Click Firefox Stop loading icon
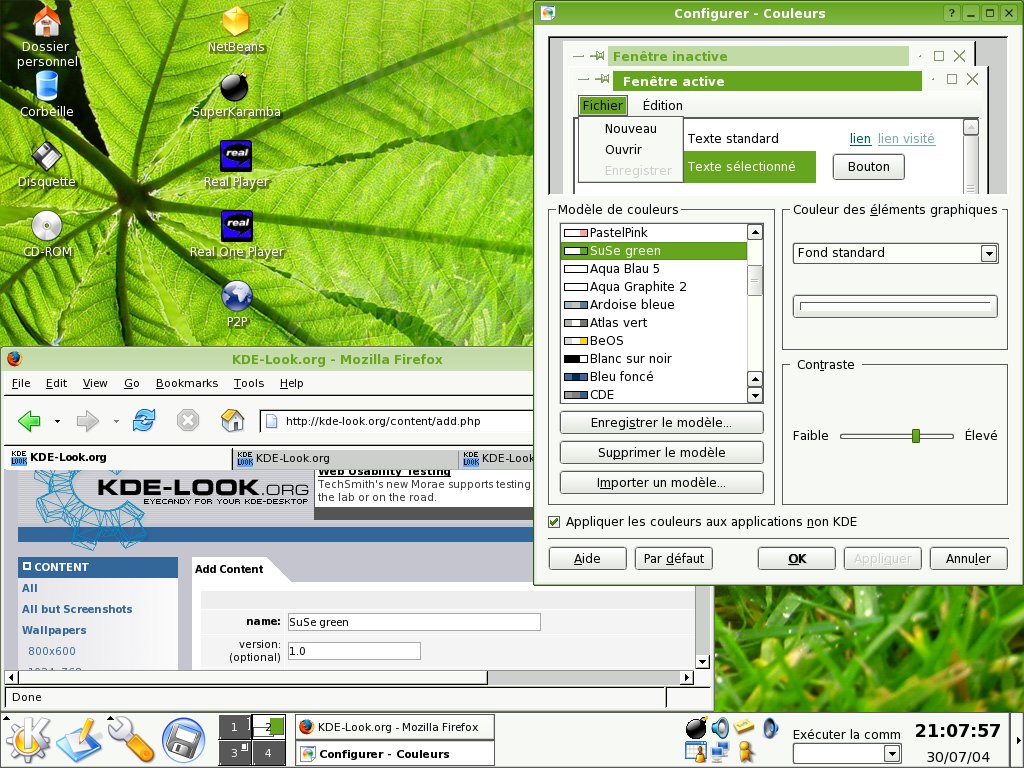The image size is (1024, 768). pyautogui.click(x=187, y=421)
